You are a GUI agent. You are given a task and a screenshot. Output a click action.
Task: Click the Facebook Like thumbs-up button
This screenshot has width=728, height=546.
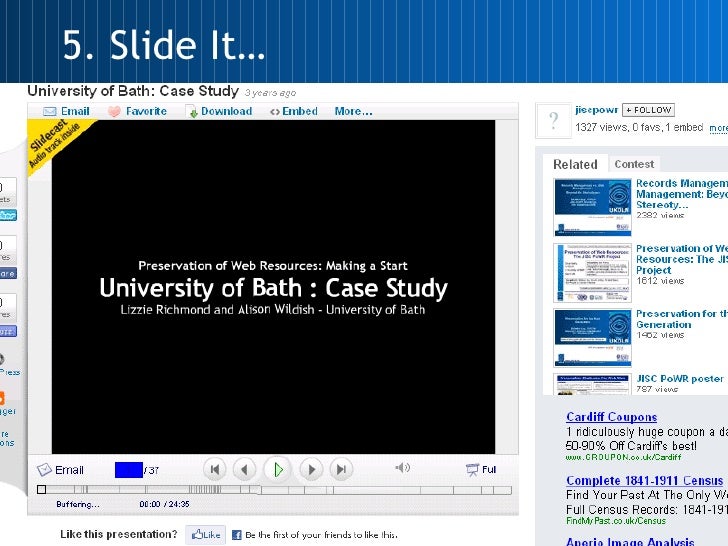point(206,534)
